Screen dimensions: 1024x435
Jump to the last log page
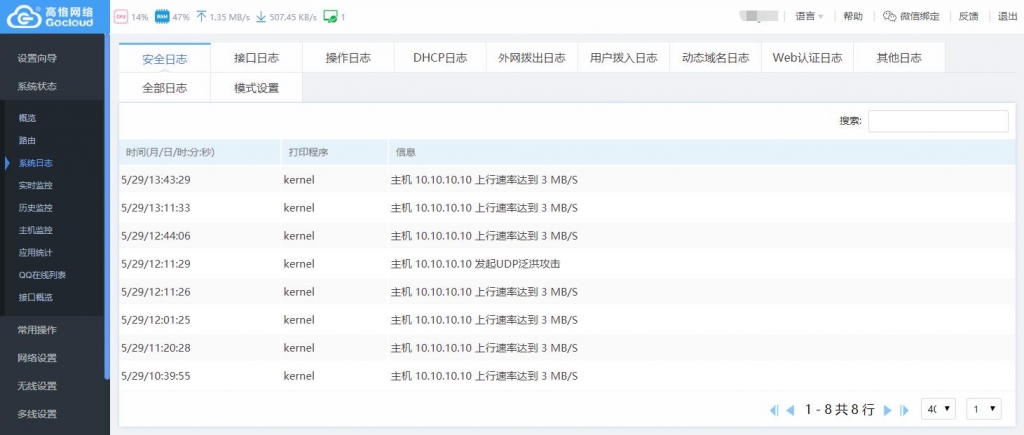pyautogui.click(x=903, y=410)
